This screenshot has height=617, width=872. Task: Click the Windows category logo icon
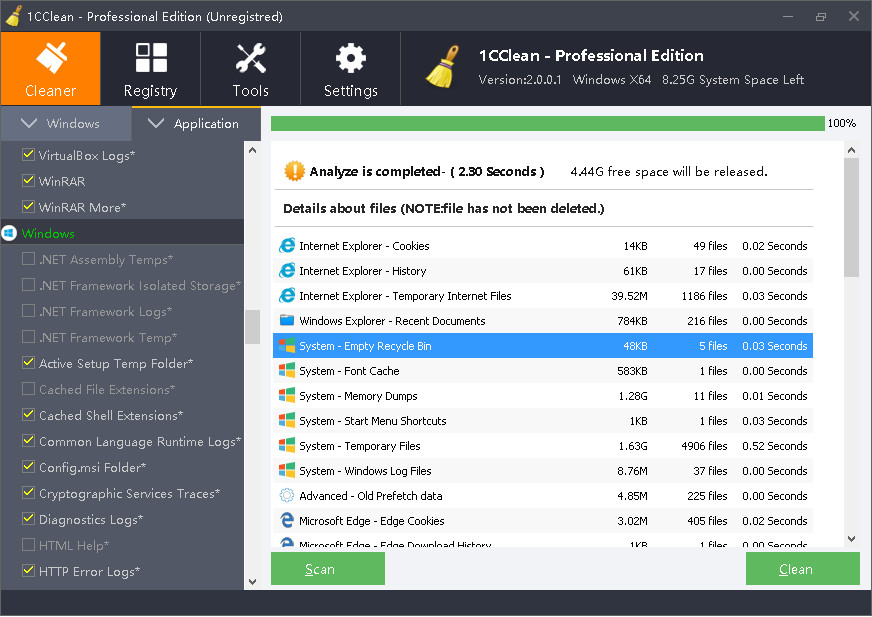point(9,233)
